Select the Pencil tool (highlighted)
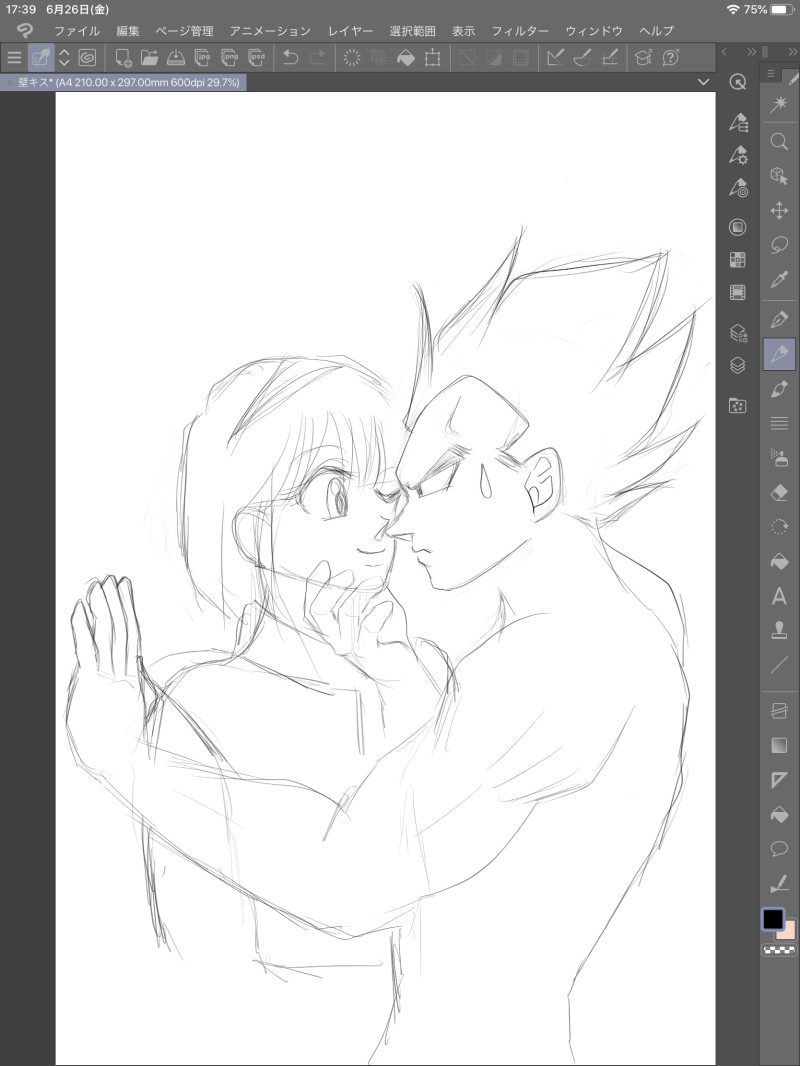This screenshot has height=1066, width=800. point(779,354)
